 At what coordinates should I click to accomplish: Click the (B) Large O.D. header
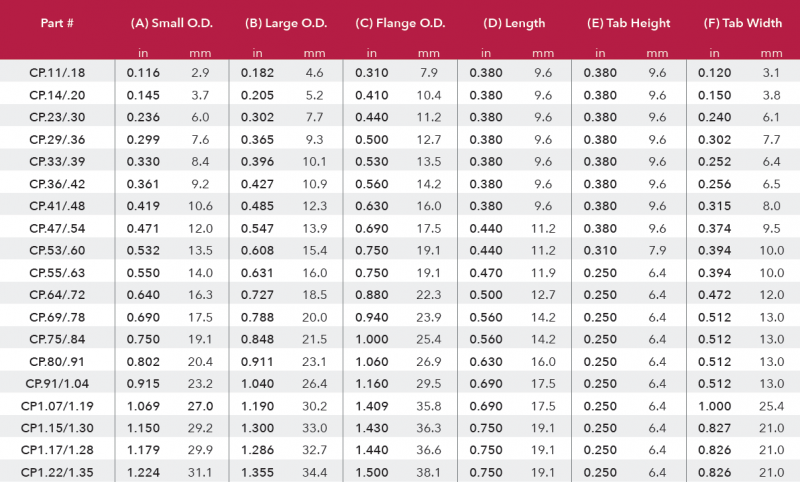(x=285, y=23)
